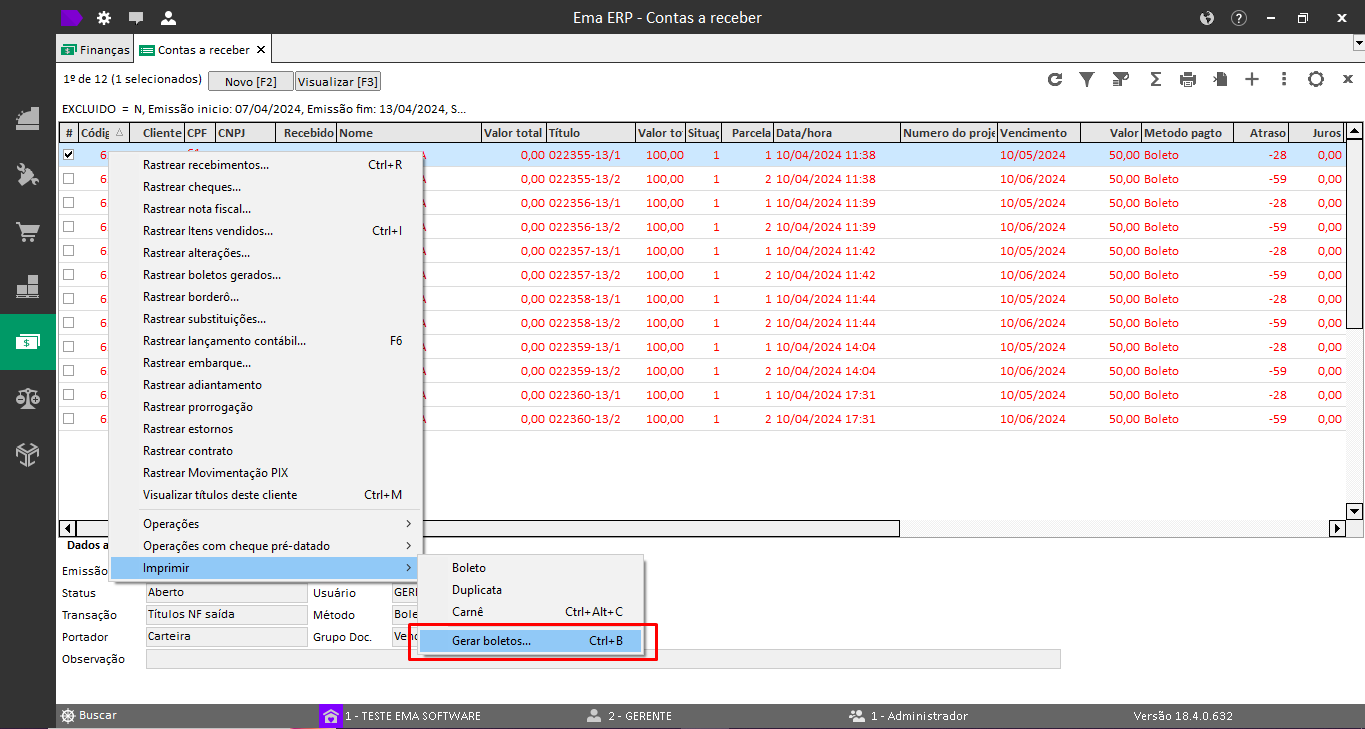This screenshot has height=729, width=1365.
Task: Click the Observação input field
Action: click(603, 659)
